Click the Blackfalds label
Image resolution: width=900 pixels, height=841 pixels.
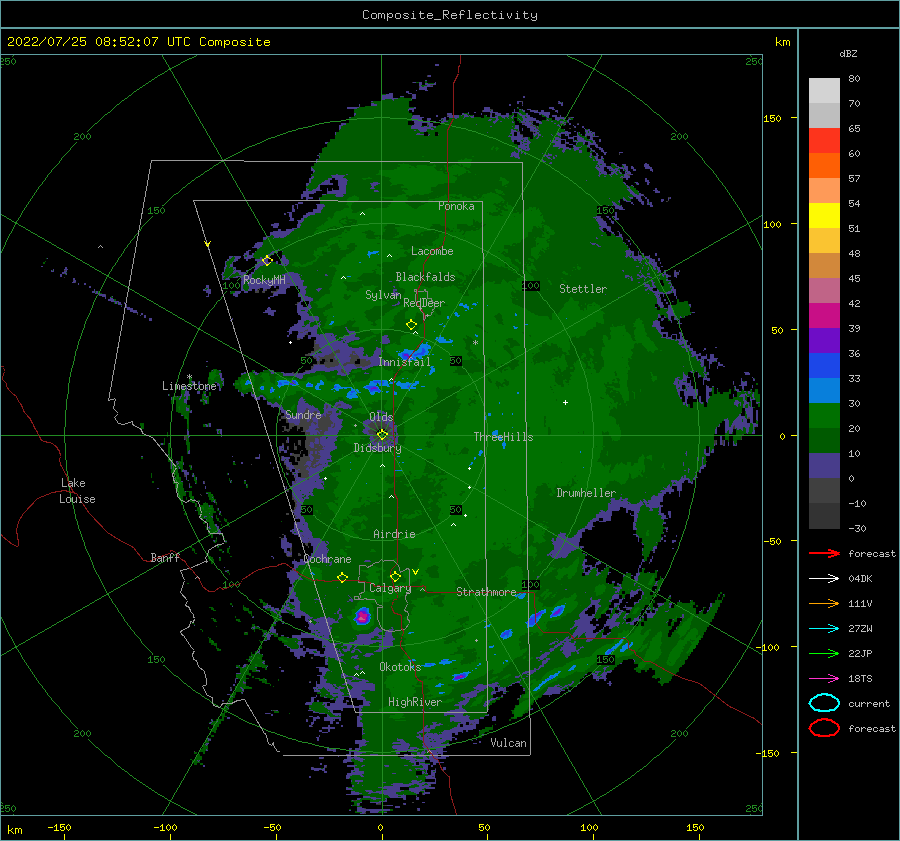pyautogui.click(x=425, y=277)
